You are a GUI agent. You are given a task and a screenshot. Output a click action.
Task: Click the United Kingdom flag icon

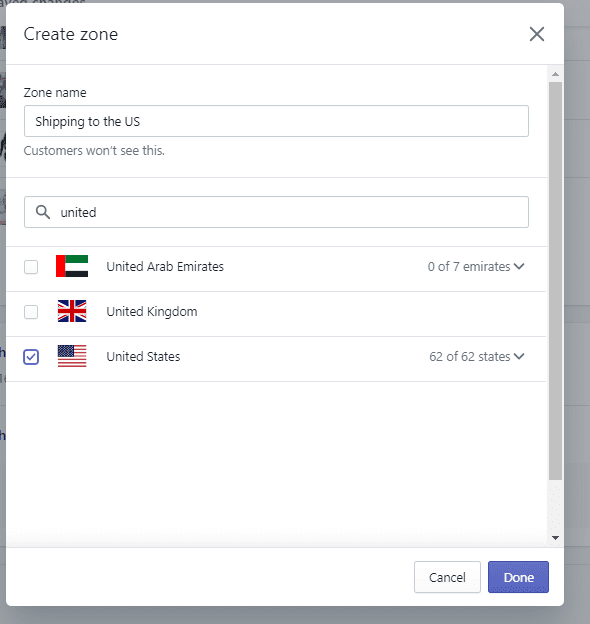click(x=72, y=311)
